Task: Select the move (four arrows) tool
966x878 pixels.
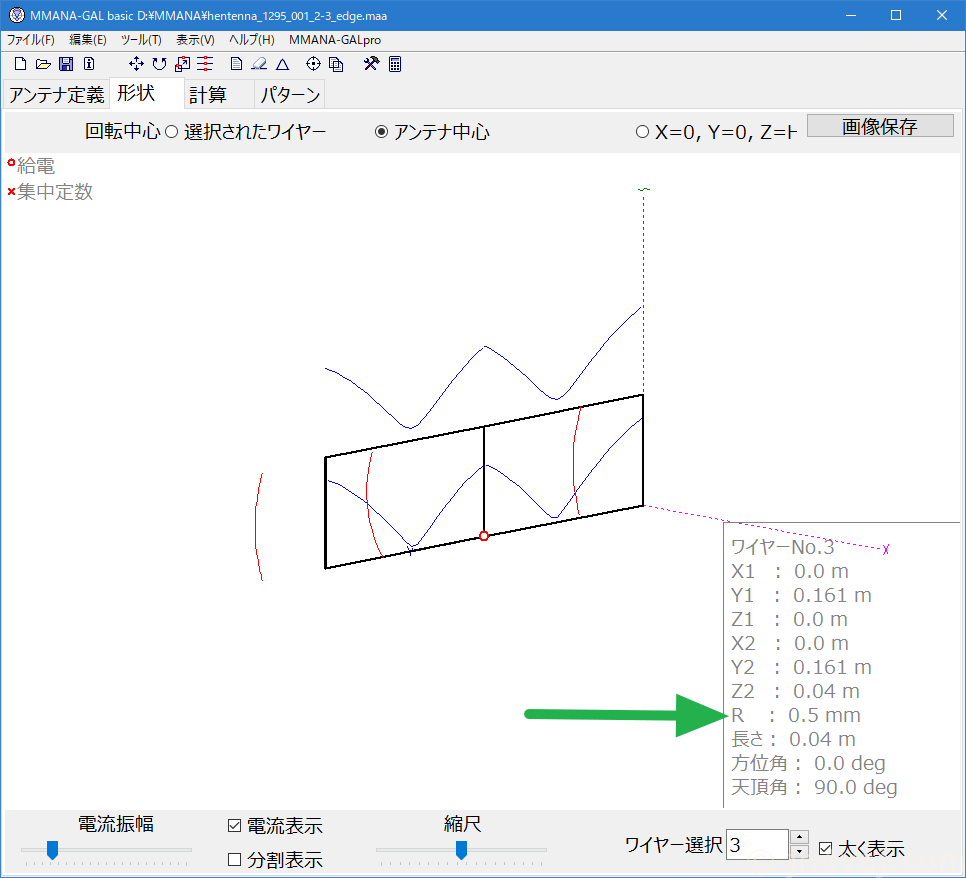Action: click(x=136, y=64)
